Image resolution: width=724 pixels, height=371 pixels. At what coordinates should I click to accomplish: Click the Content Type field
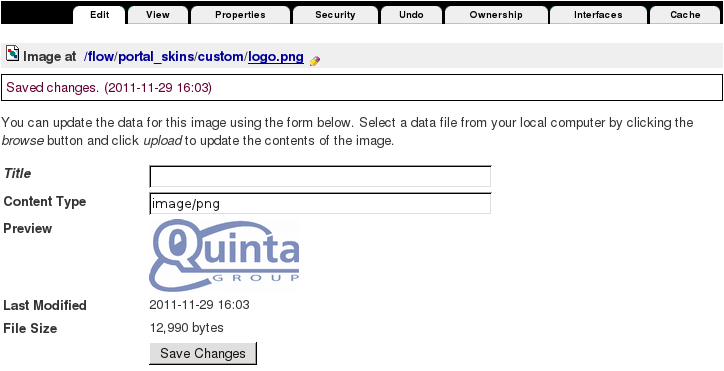pyautogui.click(x=320, y=204)
